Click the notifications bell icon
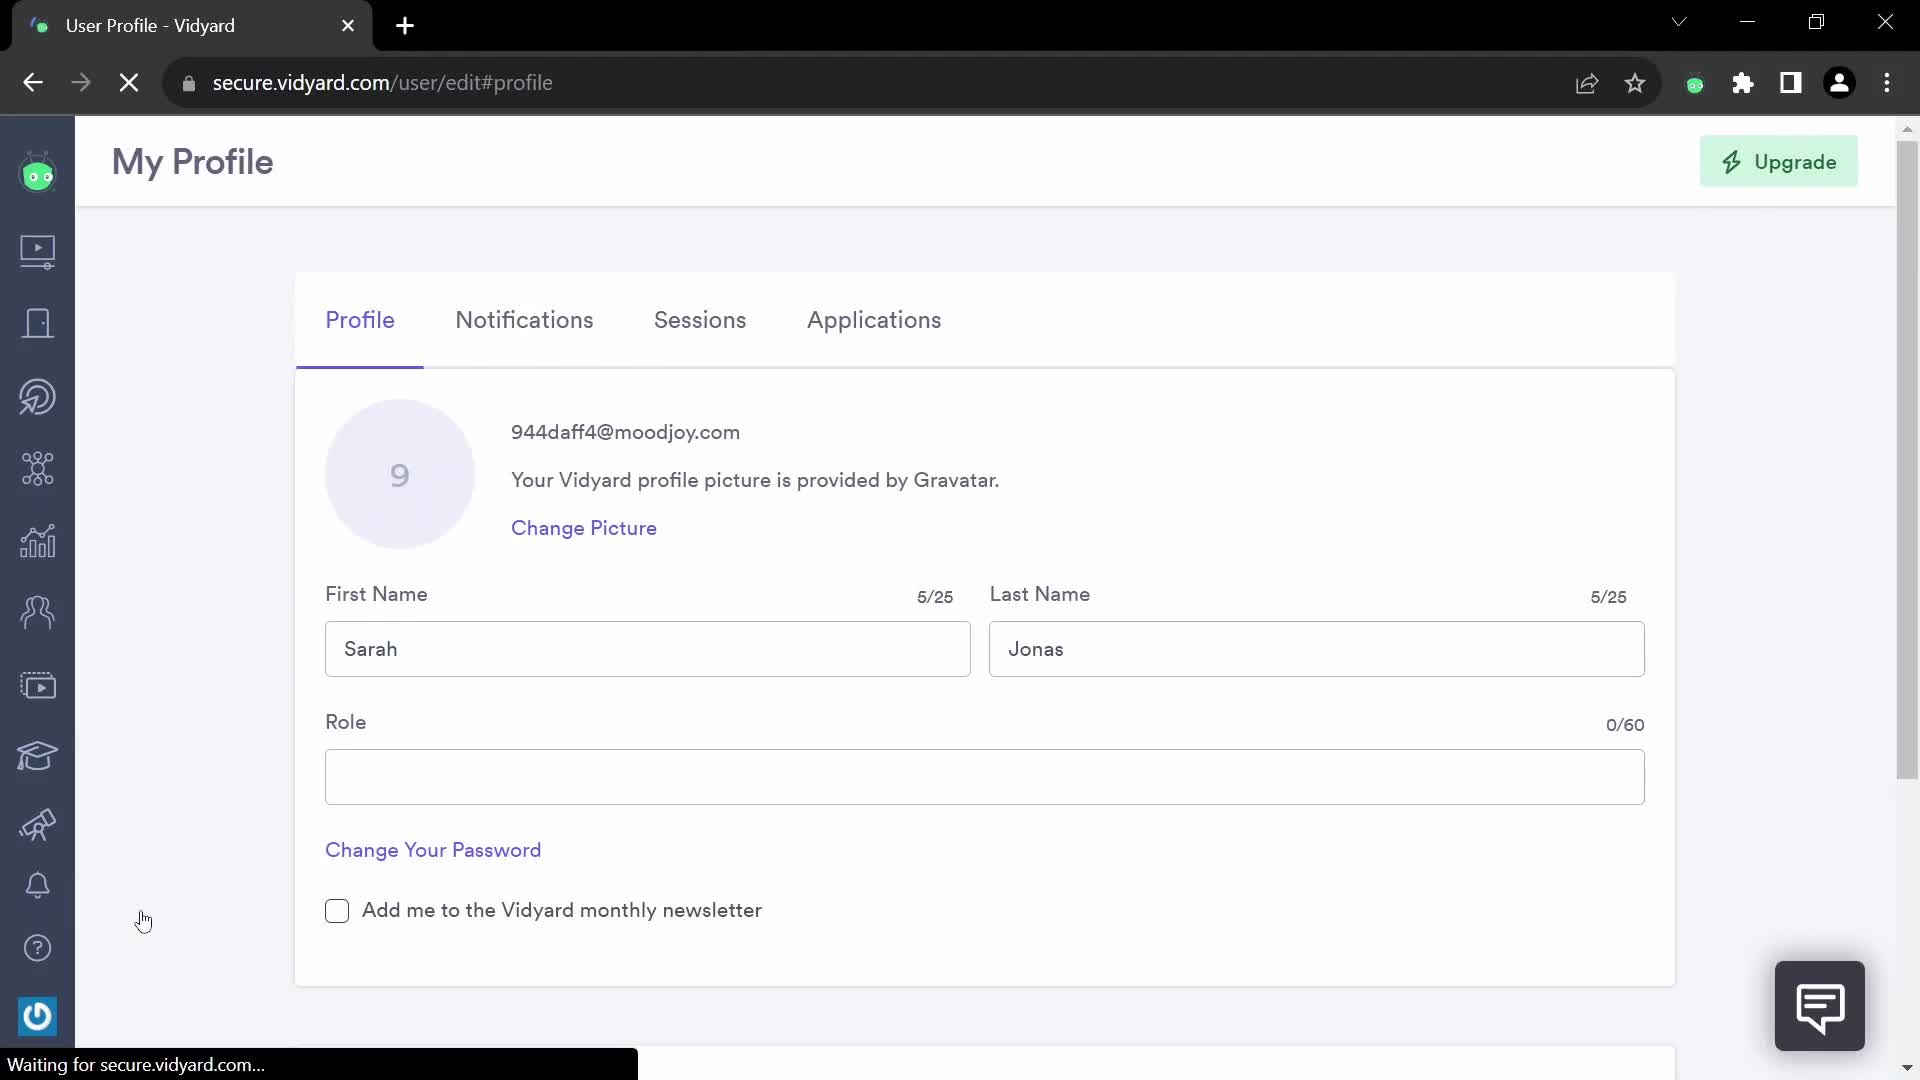Image resolution: width=1920 pixels, height=1080 pixels. (37, 886)
